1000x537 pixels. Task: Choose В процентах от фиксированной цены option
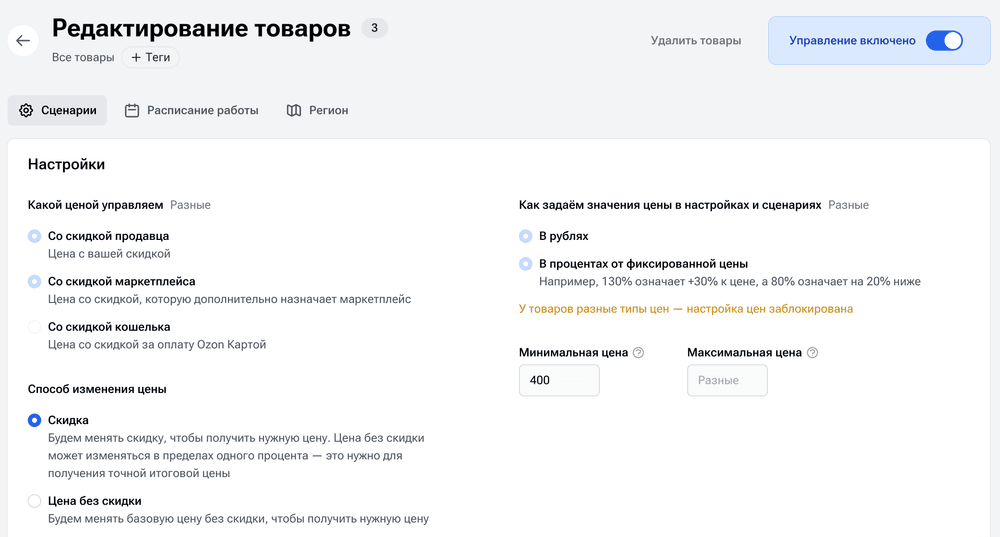click(526, 263)
